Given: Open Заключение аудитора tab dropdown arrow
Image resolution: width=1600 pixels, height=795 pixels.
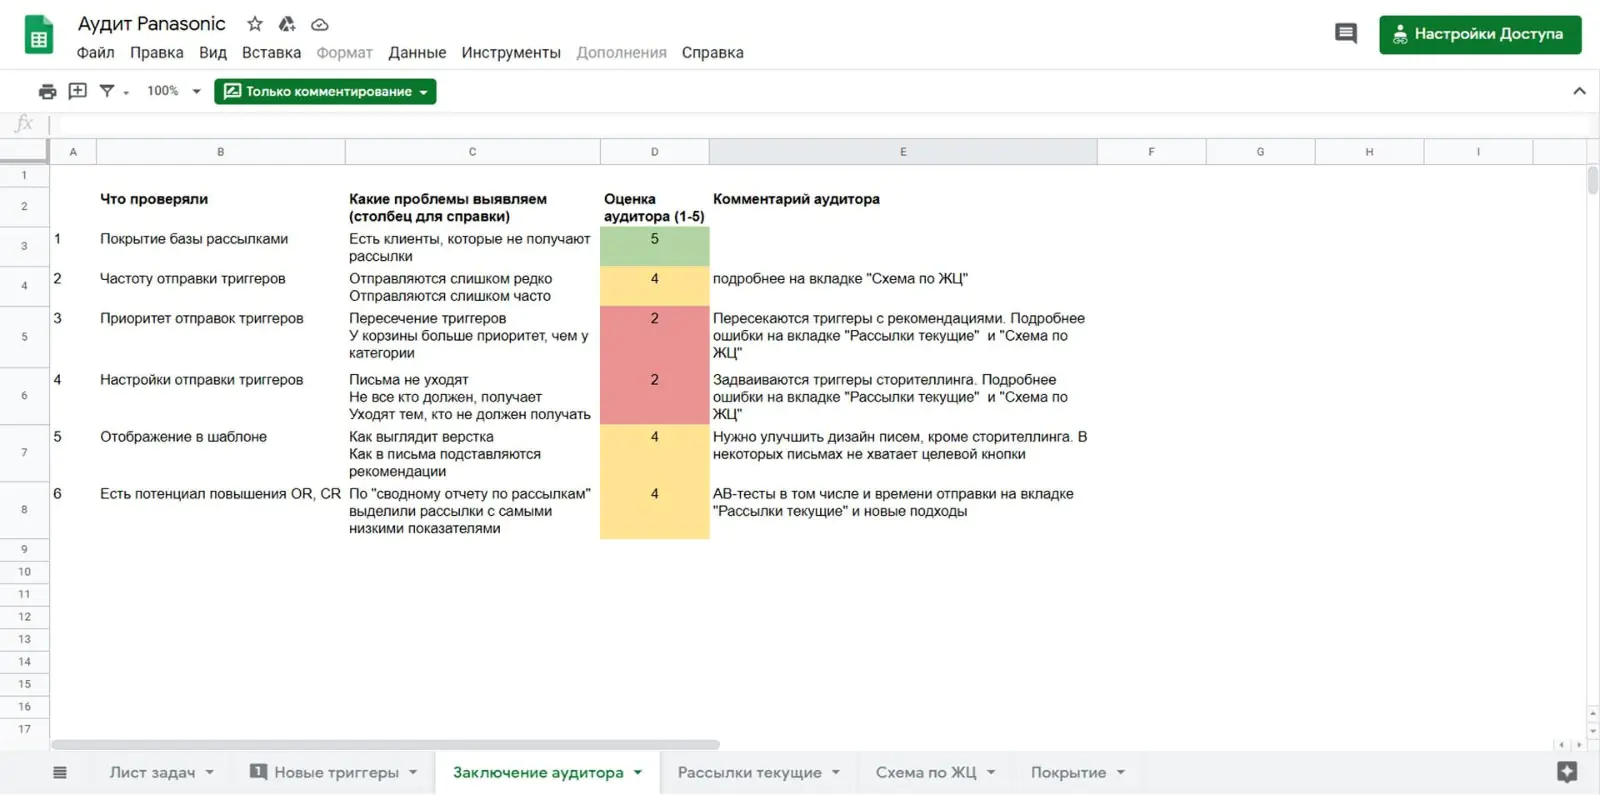Looking at the screenshot, I should coord(638,772).
